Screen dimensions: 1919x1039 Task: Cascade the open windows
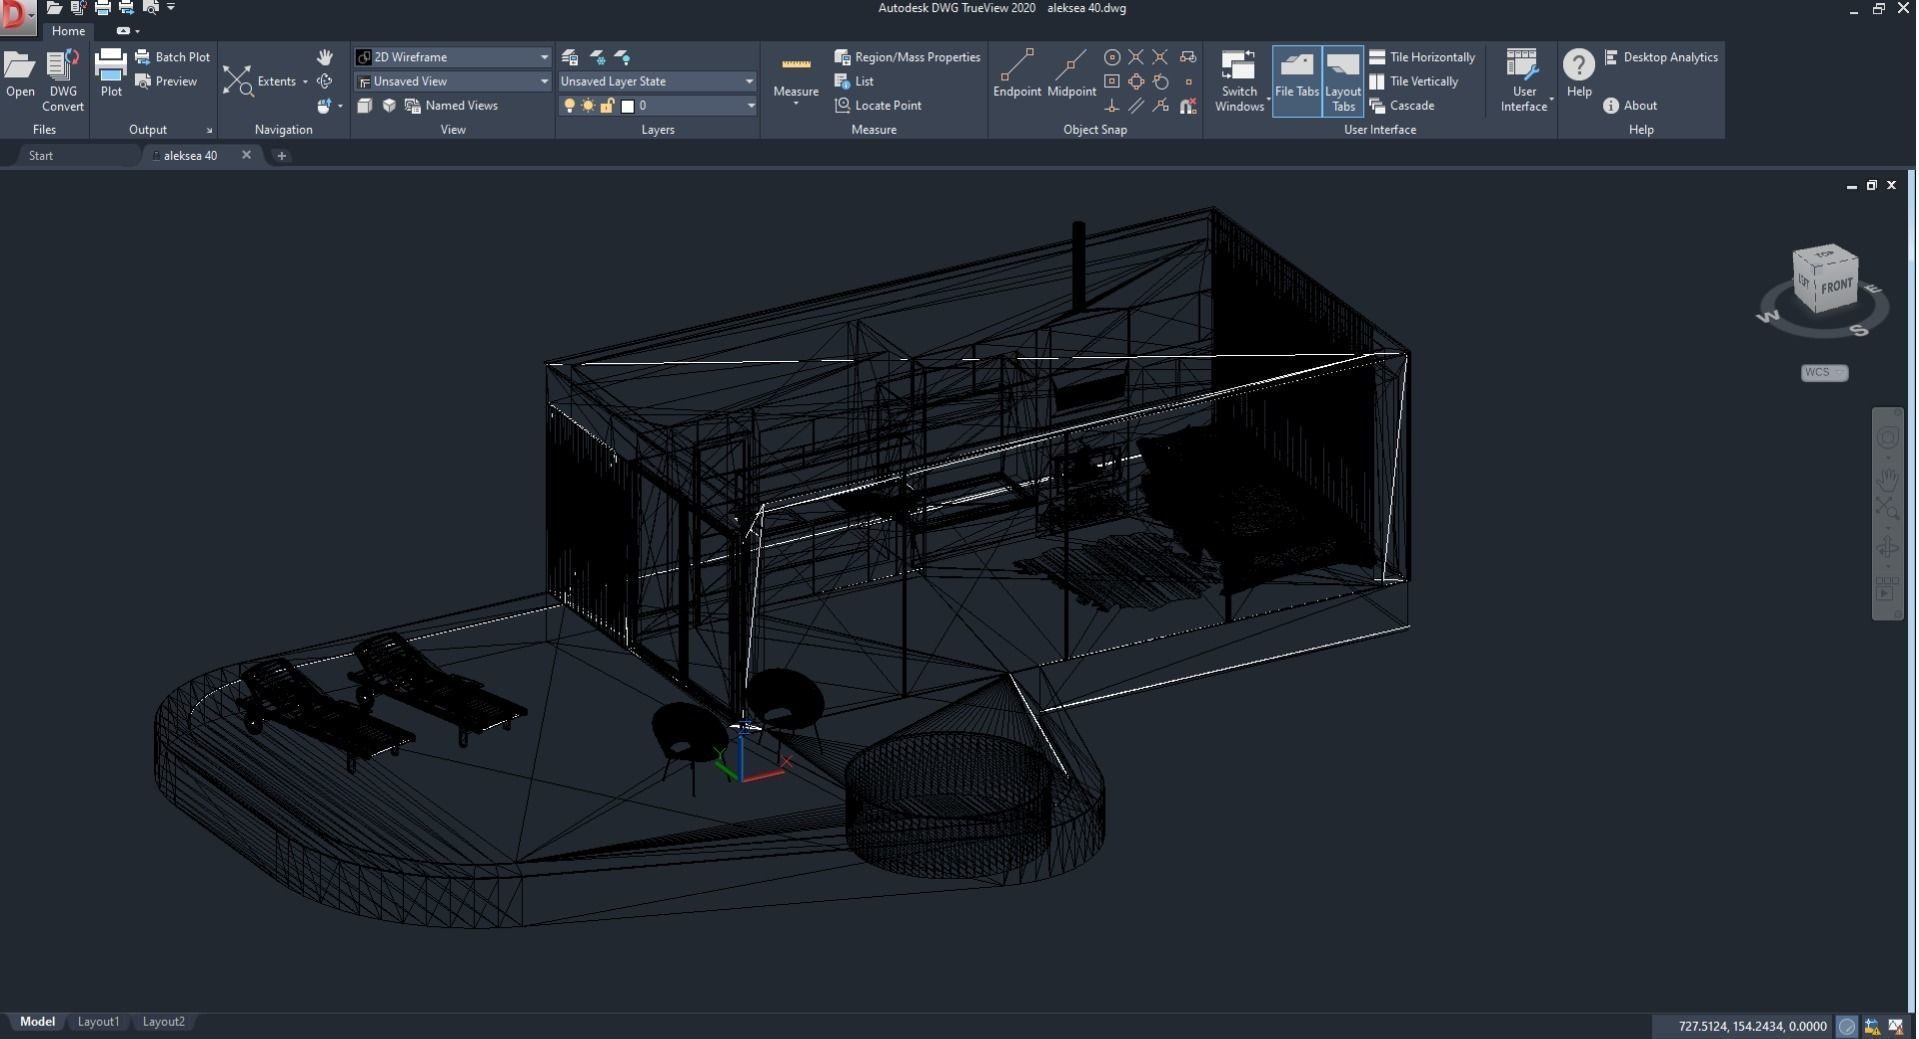(x=1402, y=105)
